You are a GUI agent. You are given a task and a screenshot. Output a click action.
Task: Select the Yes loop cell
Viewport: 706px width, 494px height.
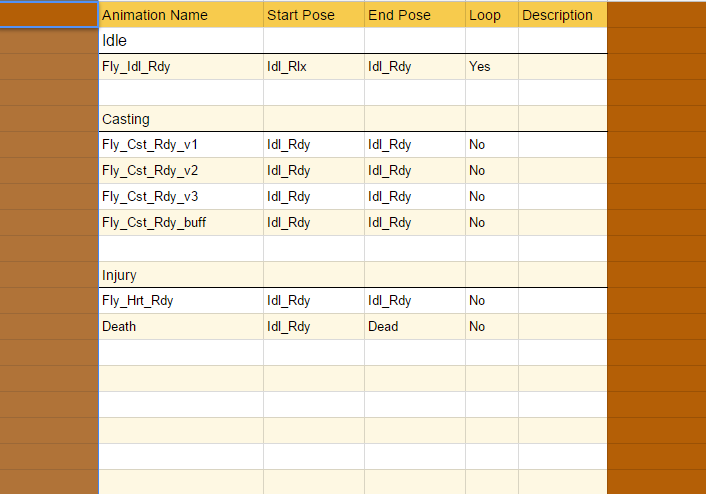coord(491,67)
